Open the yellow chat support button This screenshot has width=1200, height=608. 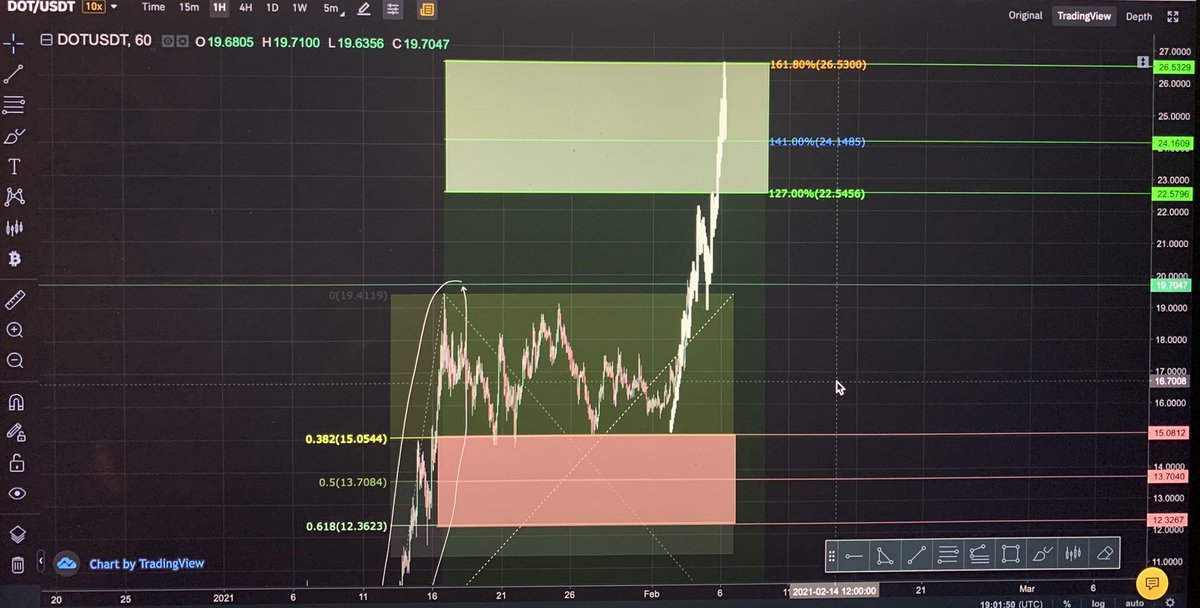[x=1153, y=582]
